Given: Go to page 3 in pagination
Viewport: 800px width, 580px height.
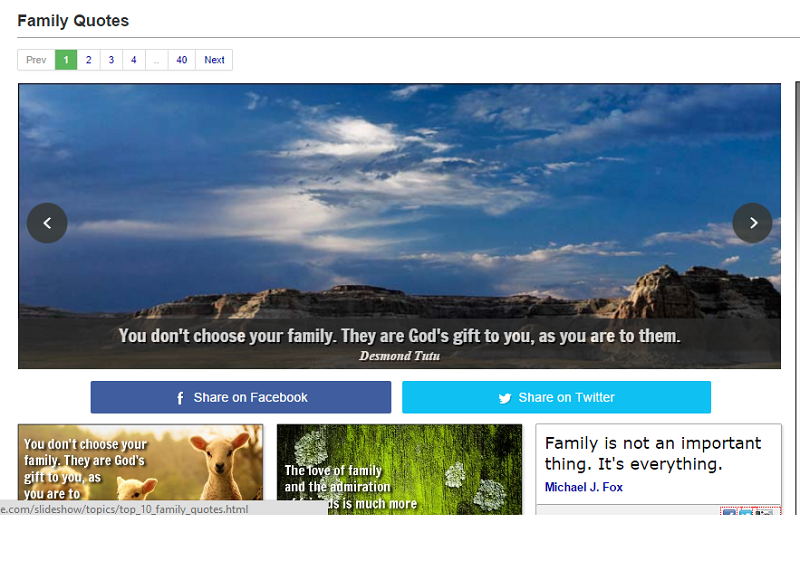Looking at the screenshot, I should pos(111,60).
